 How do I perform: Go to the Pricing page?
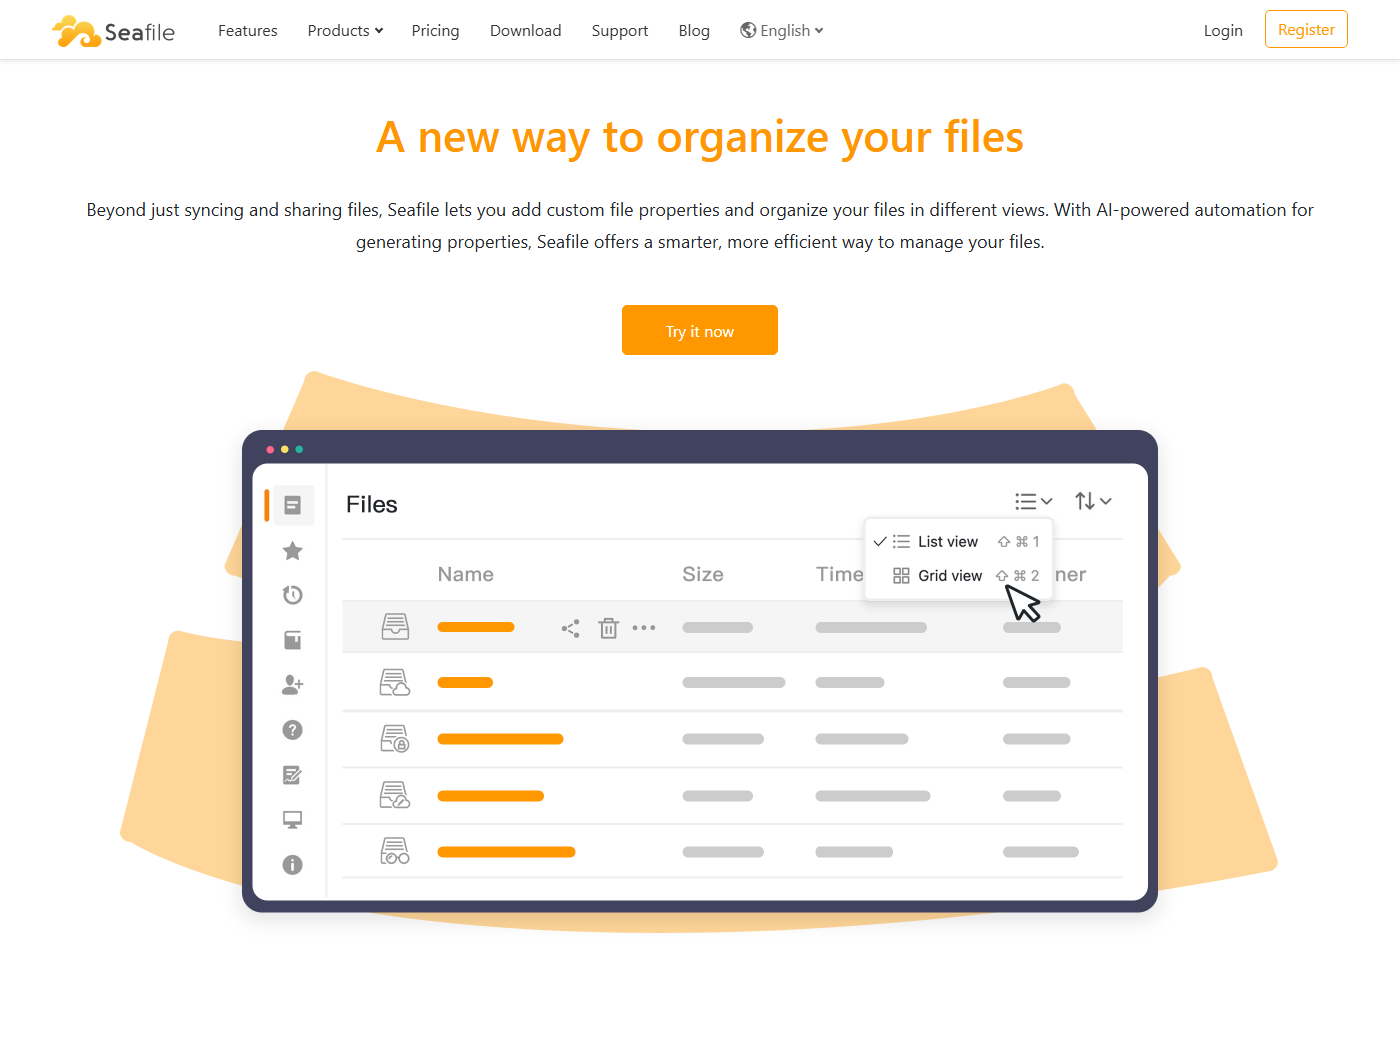[435, 31]
